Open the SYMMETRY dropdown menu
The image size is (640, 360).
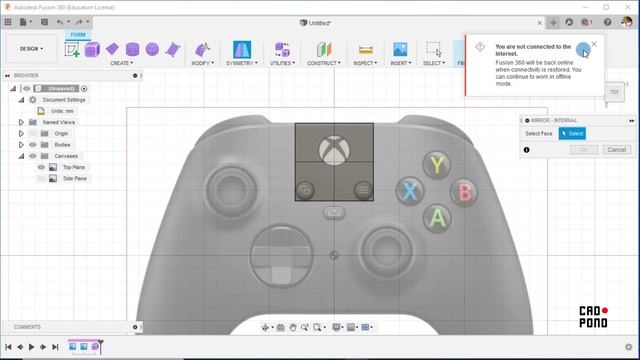(x=242, y=63)
